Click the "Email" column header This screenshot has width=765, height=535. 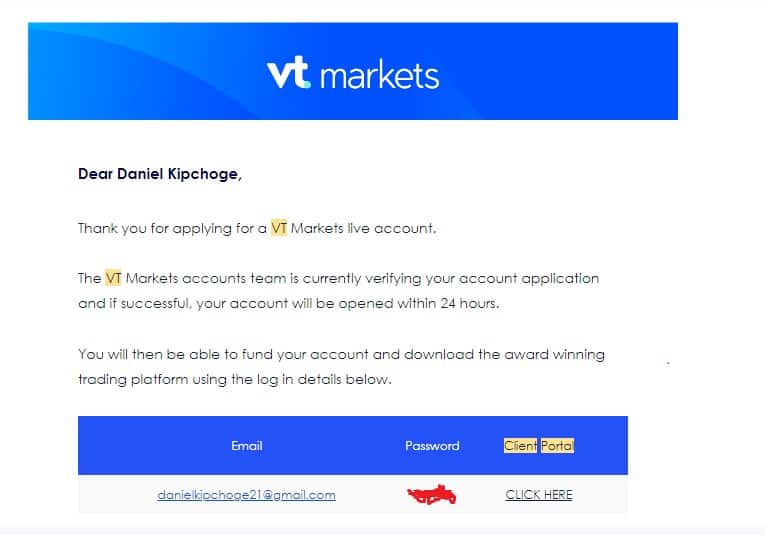pos(246,446)
